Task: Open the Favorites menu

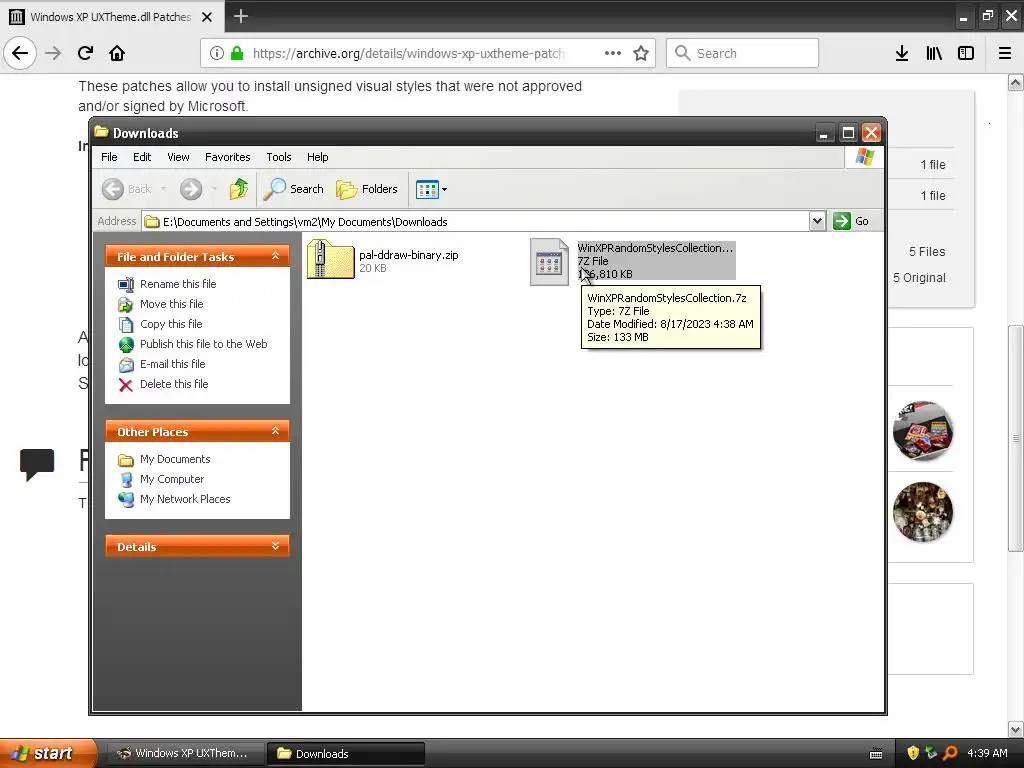Action: tap(227, 157)
